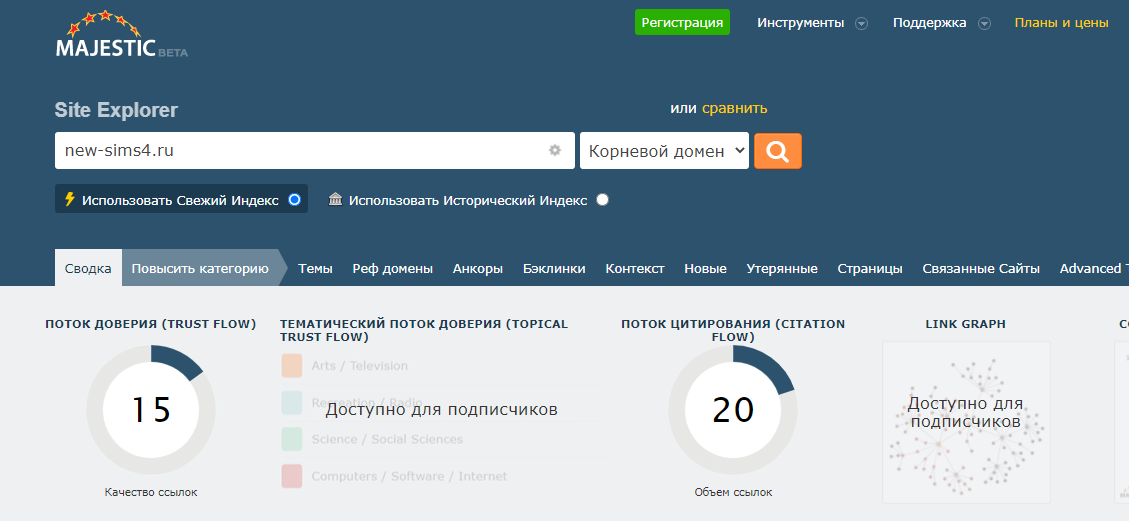Viewport: 1129px width, 527px height.
Task: Click the lightning bolt Fresh Index icon
Action: [x=70, y=199]
